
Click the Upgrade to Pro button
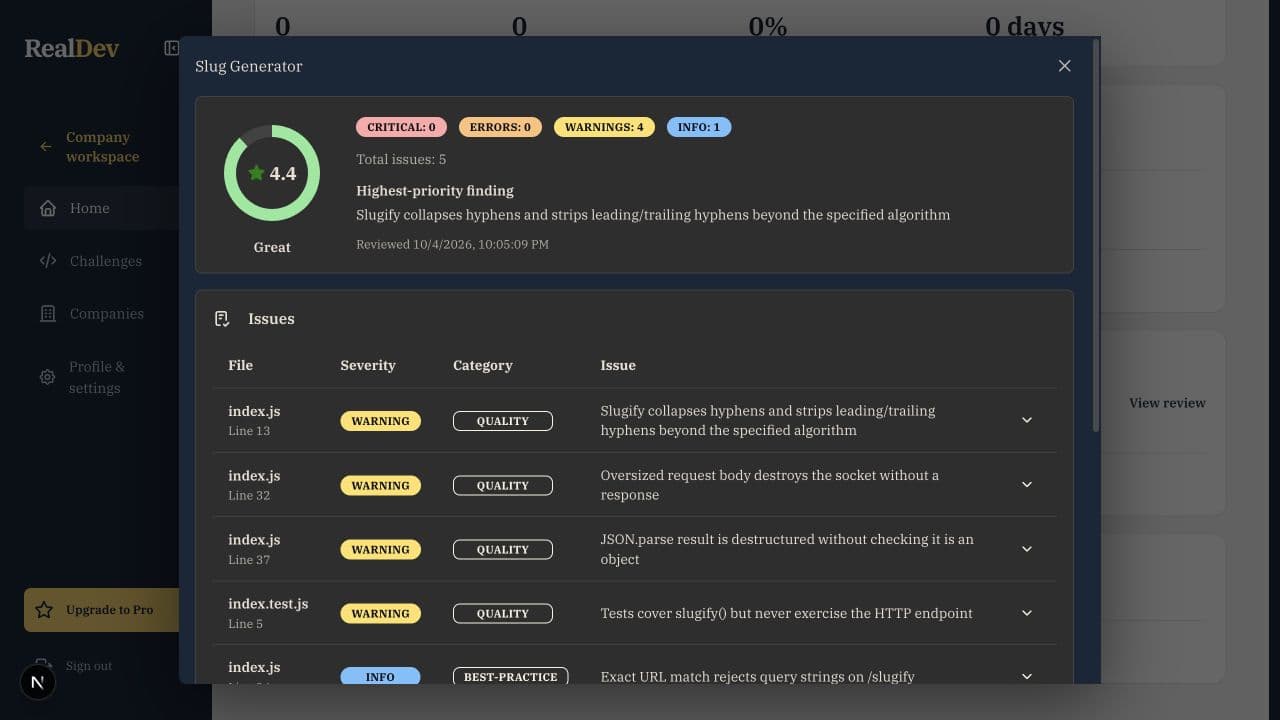(x=101, y=610)
